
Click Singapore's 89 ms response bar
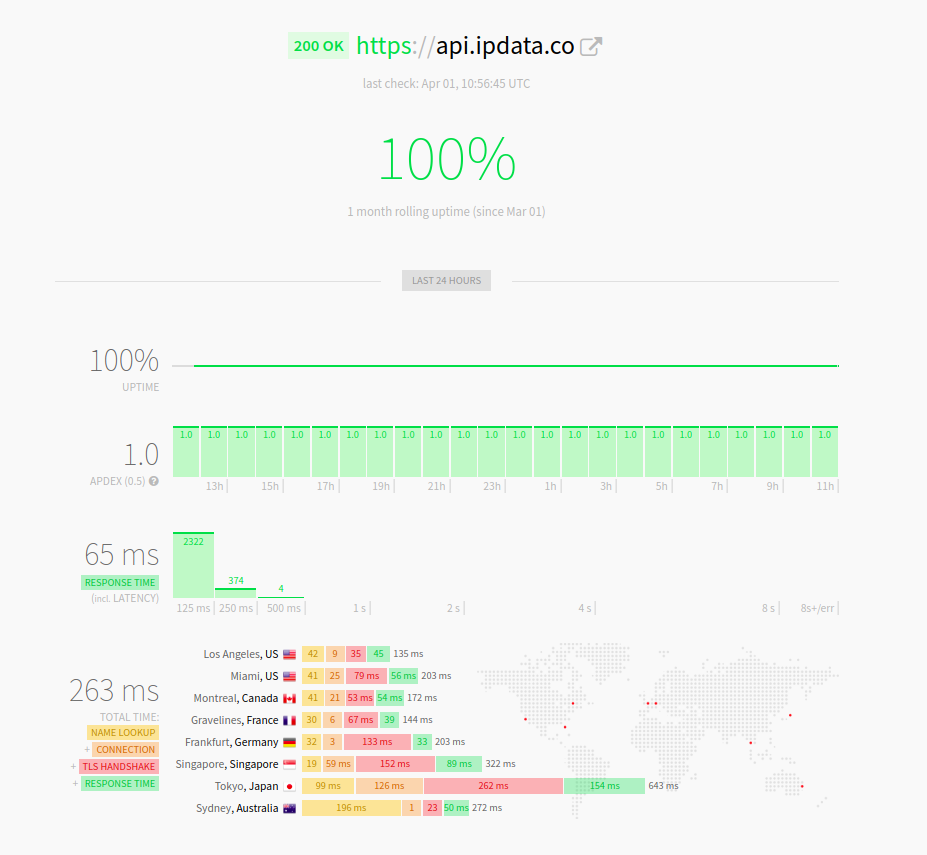tap(459, 765)
